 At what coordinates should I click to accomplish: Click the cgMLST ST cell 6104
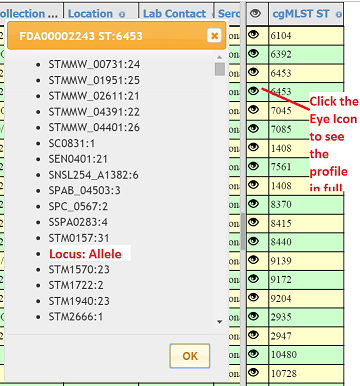pos(306,35)
